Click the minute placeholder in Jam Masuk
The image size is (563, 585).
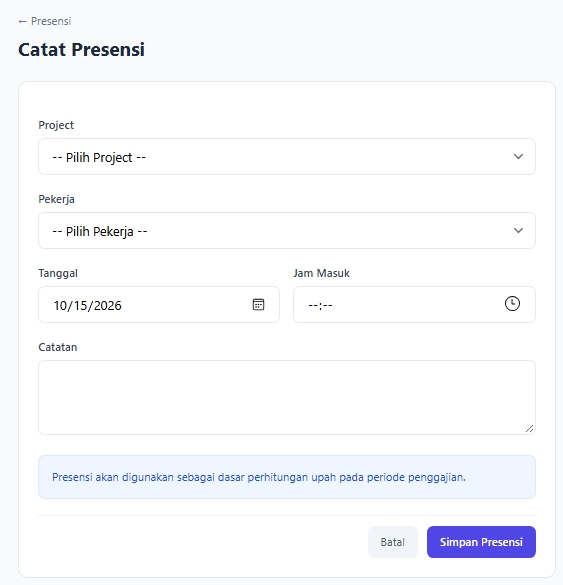pyautogui.click(x=328, y=306)
